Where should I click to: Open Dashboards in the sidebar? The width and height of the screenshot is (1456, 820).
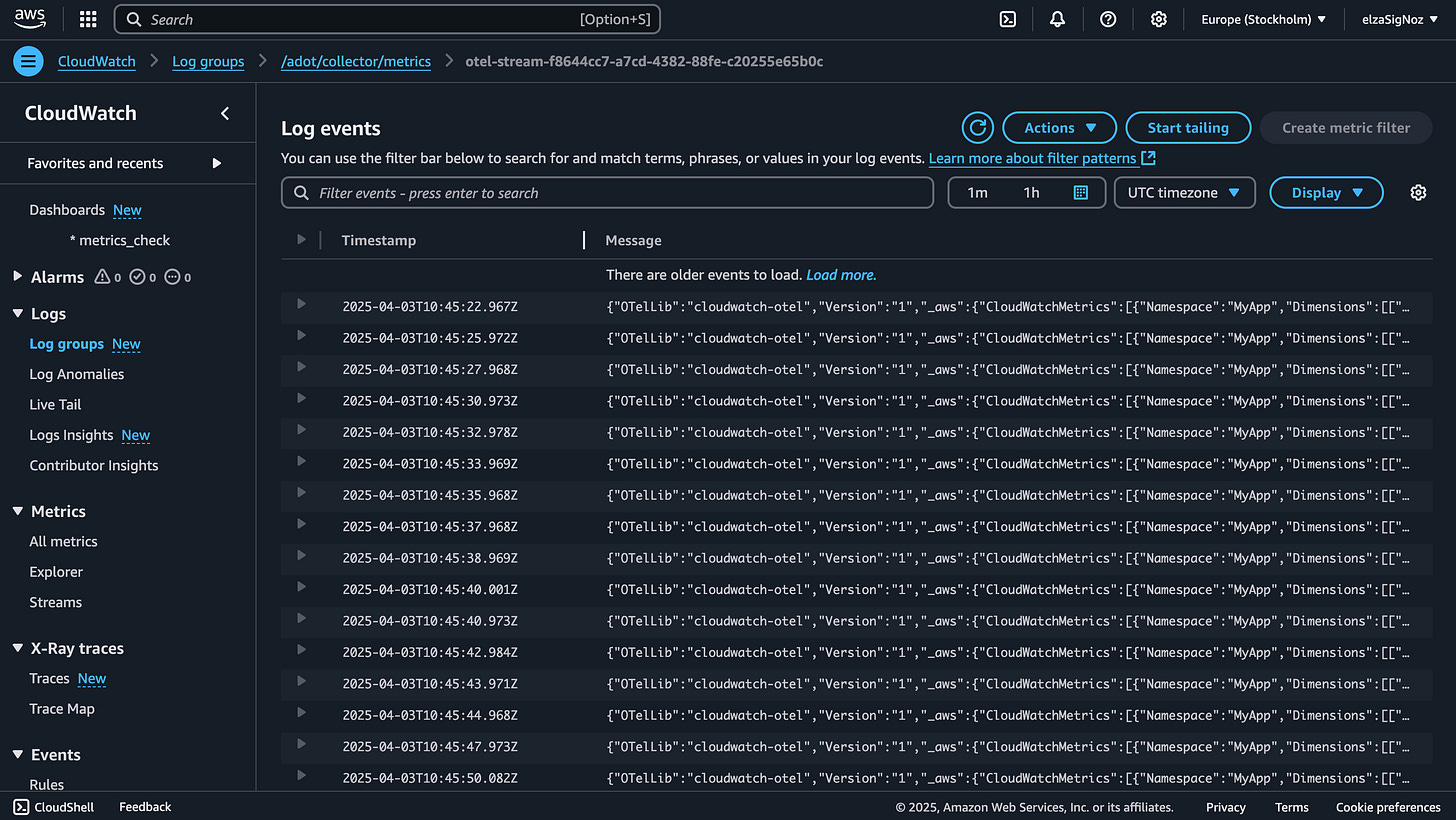pos(67,210)
